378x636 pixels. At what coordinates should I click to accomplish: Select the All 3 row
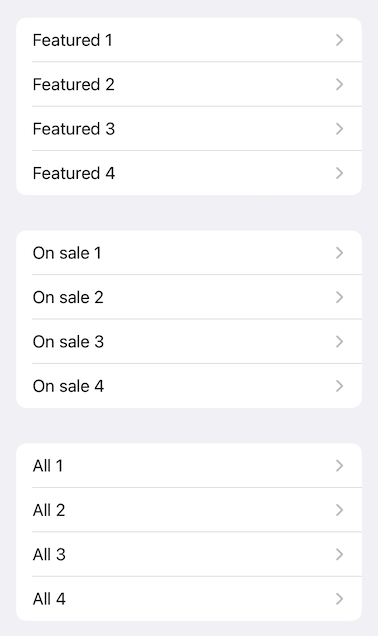[189, 554]
